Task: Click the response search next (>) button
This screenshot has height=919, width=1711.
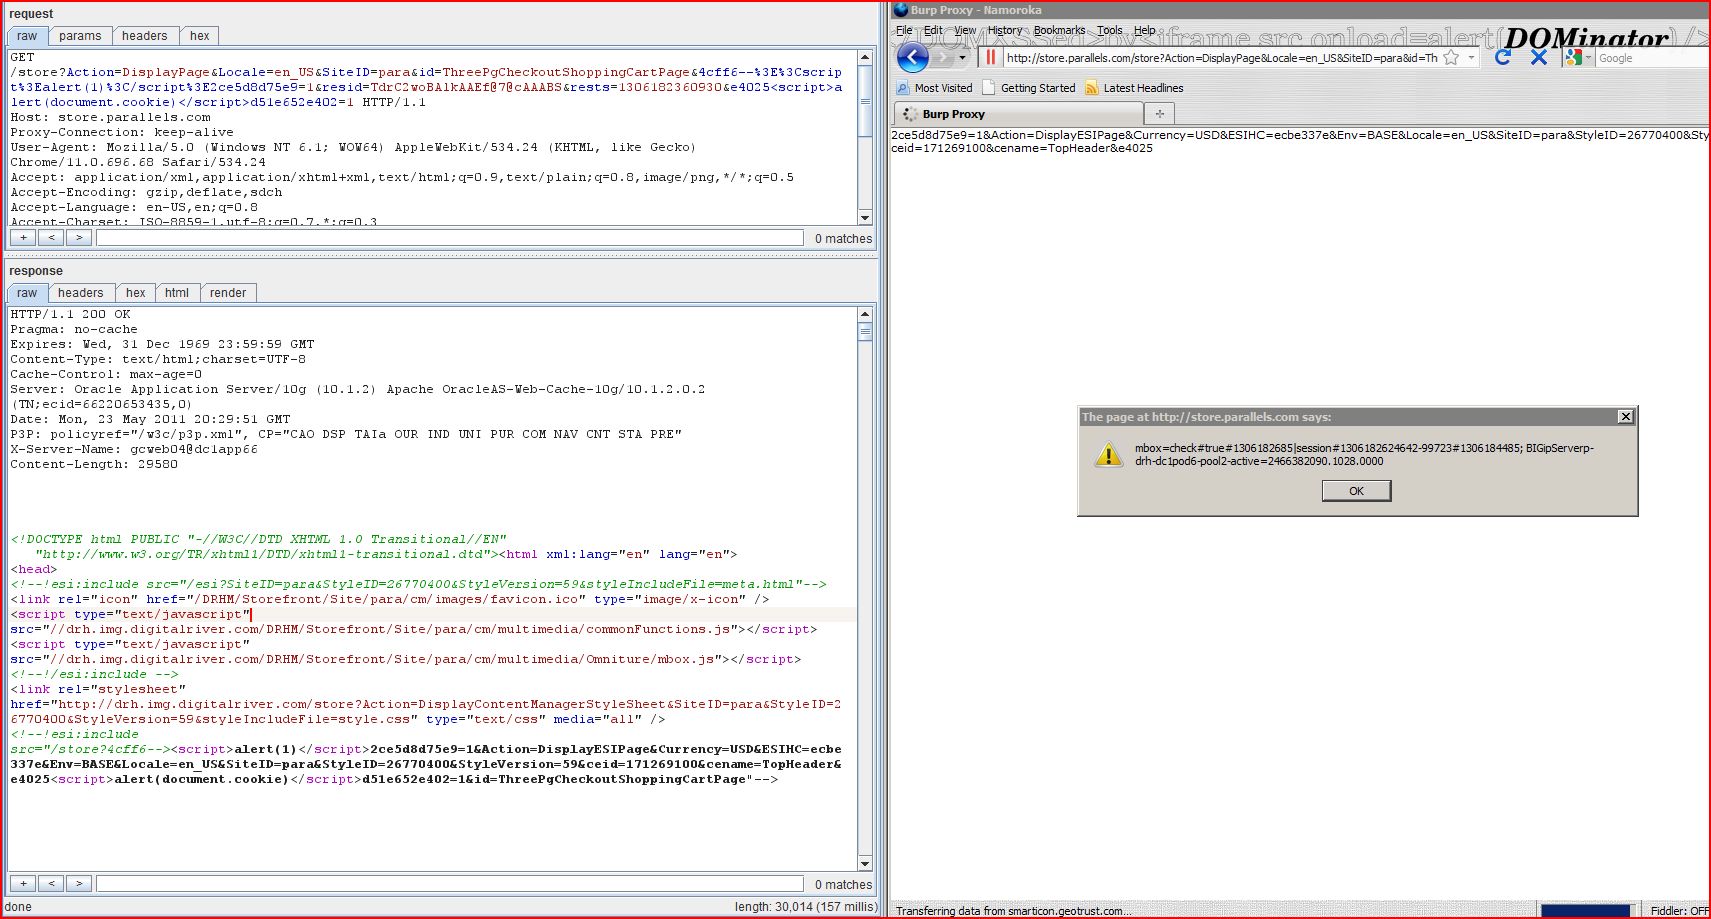Action: [79, 884]
